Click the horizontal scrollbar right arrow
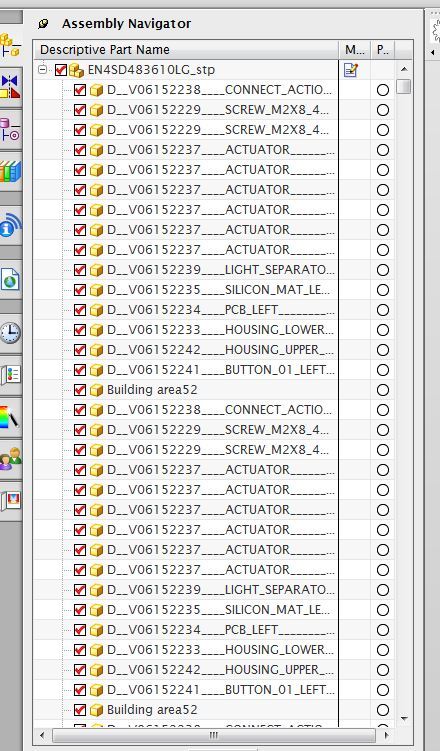This screenshot has height=751, width=440. [x=387, y=735]
